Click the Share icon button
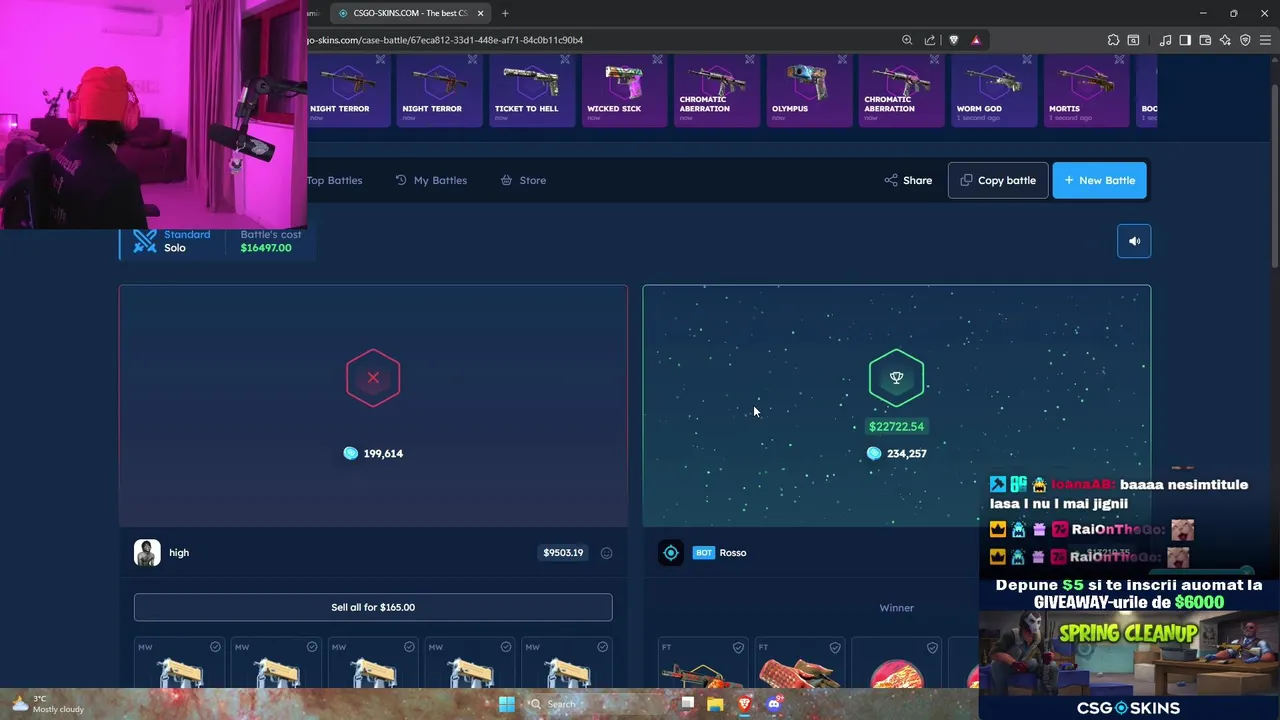 pyautogui.click(x=908, y=180)
